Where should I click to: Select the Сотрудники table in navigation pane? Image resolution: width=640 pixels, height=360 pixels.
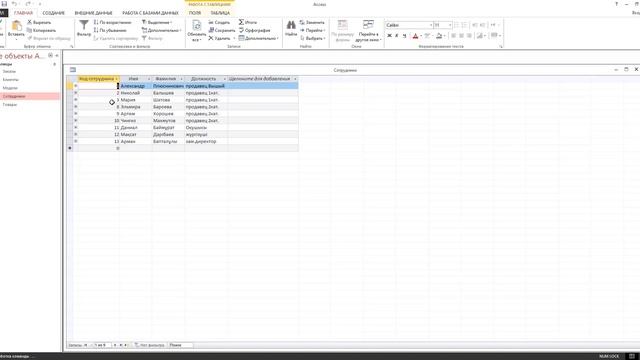tap(30, 96)
